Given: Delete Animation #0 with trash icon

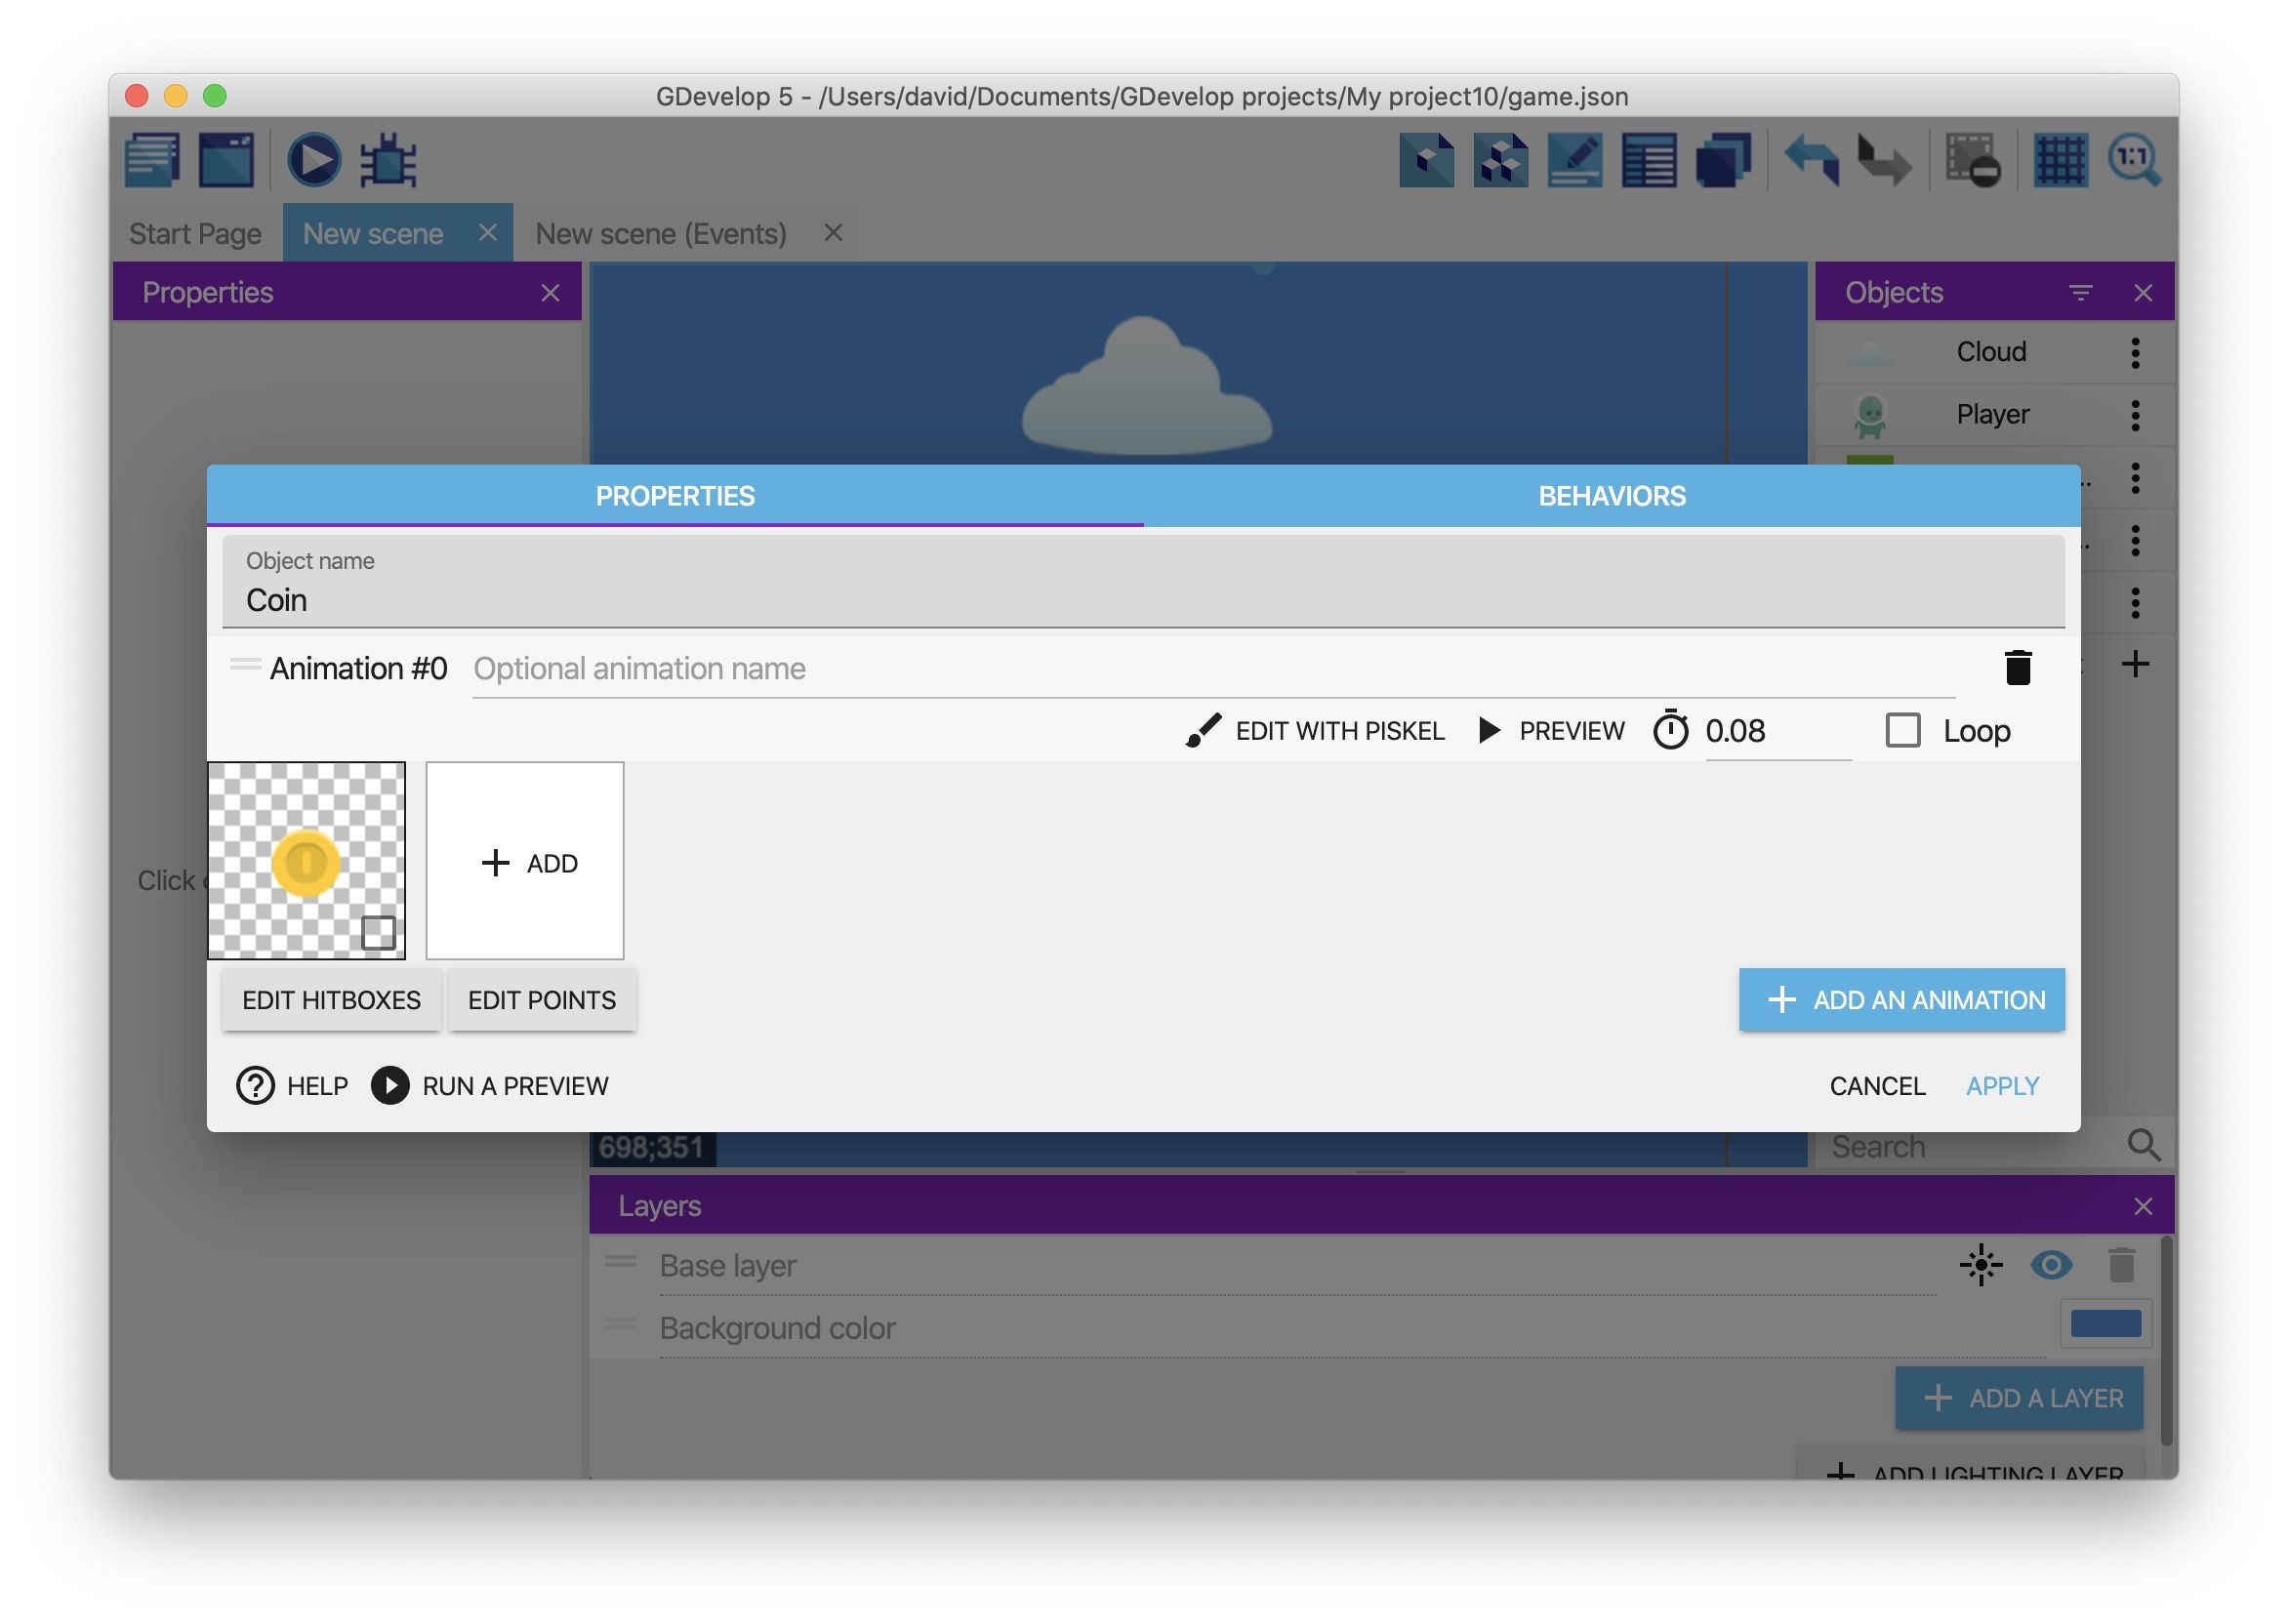Looking at the screenshot, I should click(2017, 668).
